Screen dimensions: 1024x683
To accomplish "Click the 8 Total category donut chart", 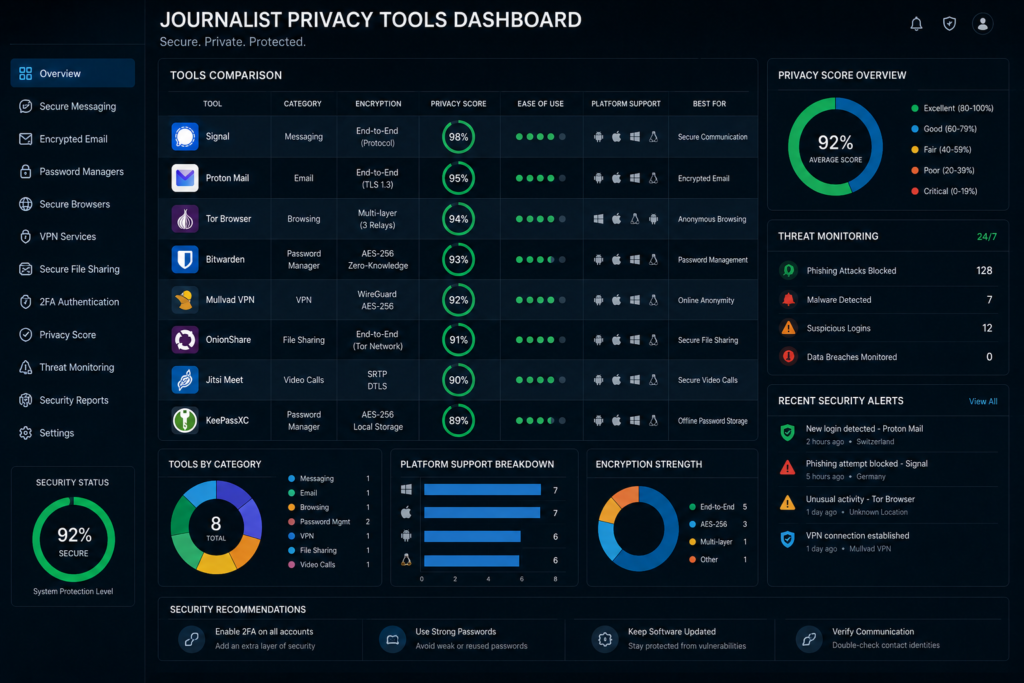I will pos(216,527).
